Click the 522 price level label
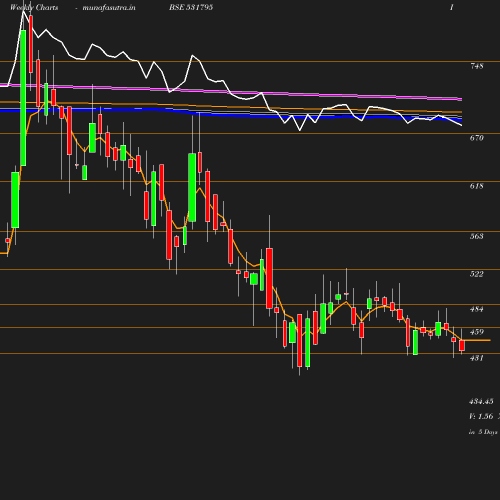This screenshot has width=500, height=500. tap(477, 274)
